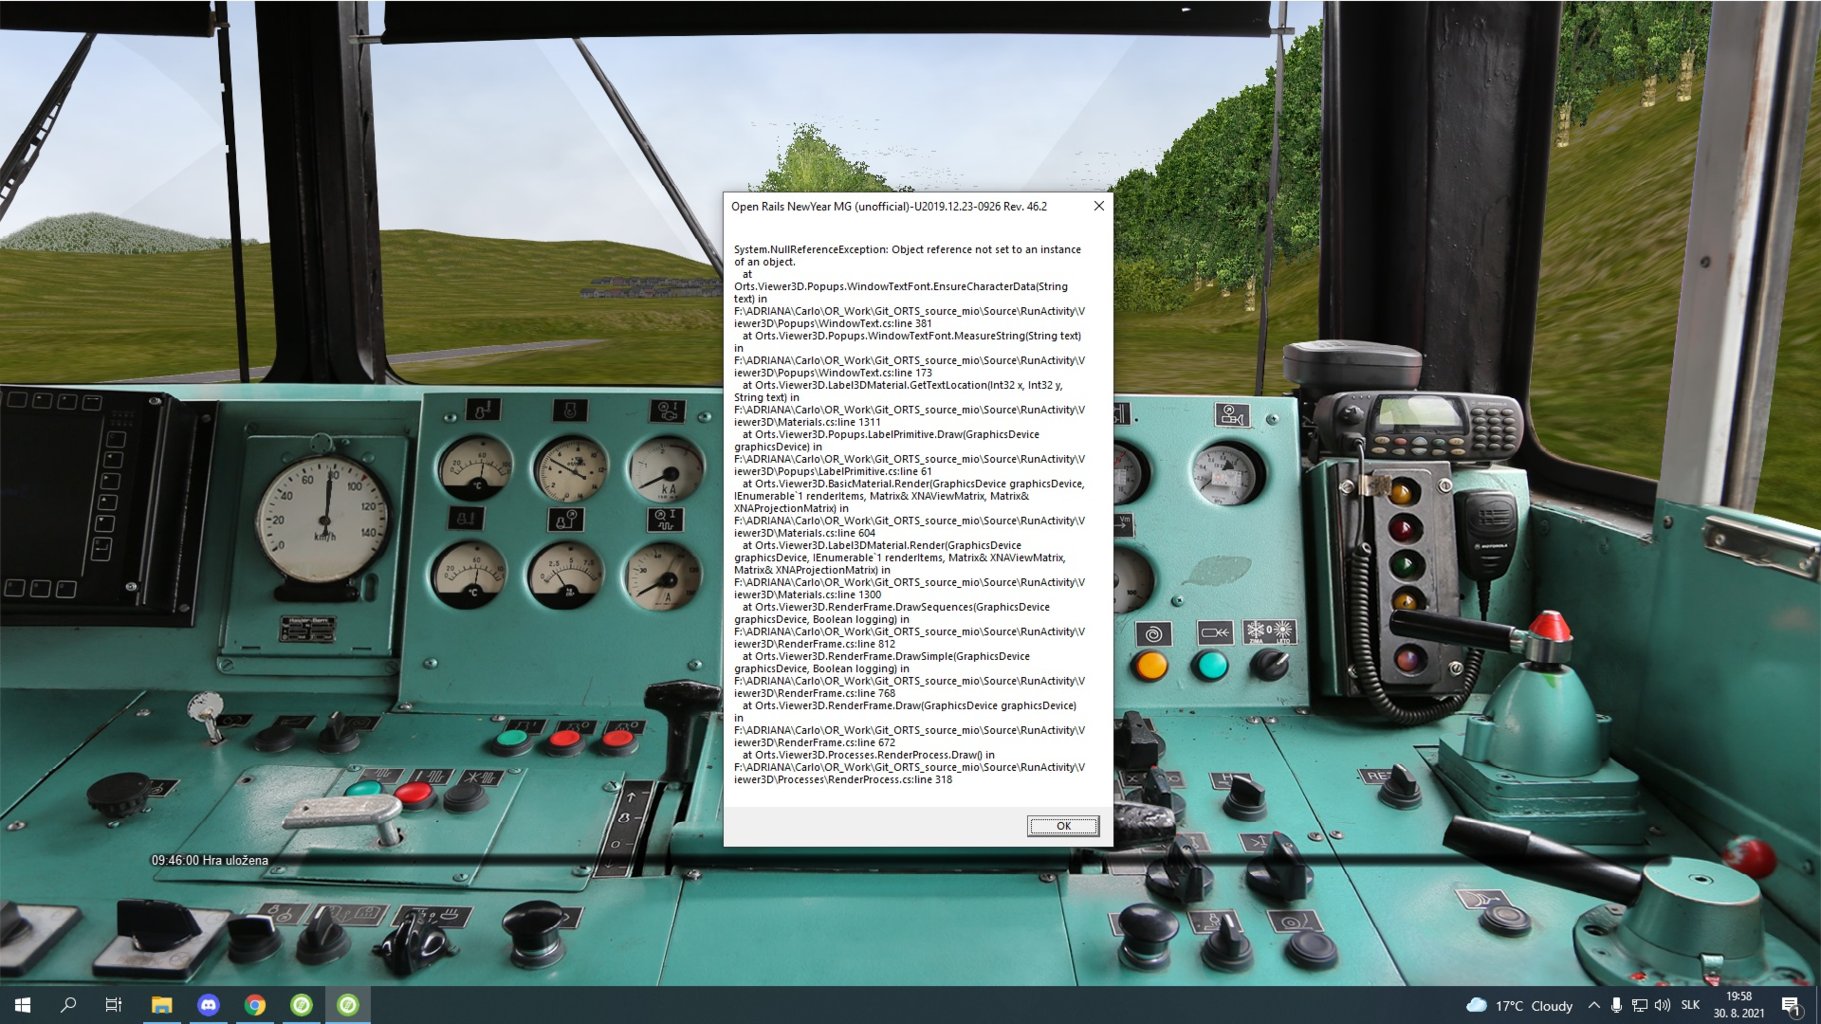Push the orange cab button
Screen dimensions: 1821x1024
click(1150, 666)
